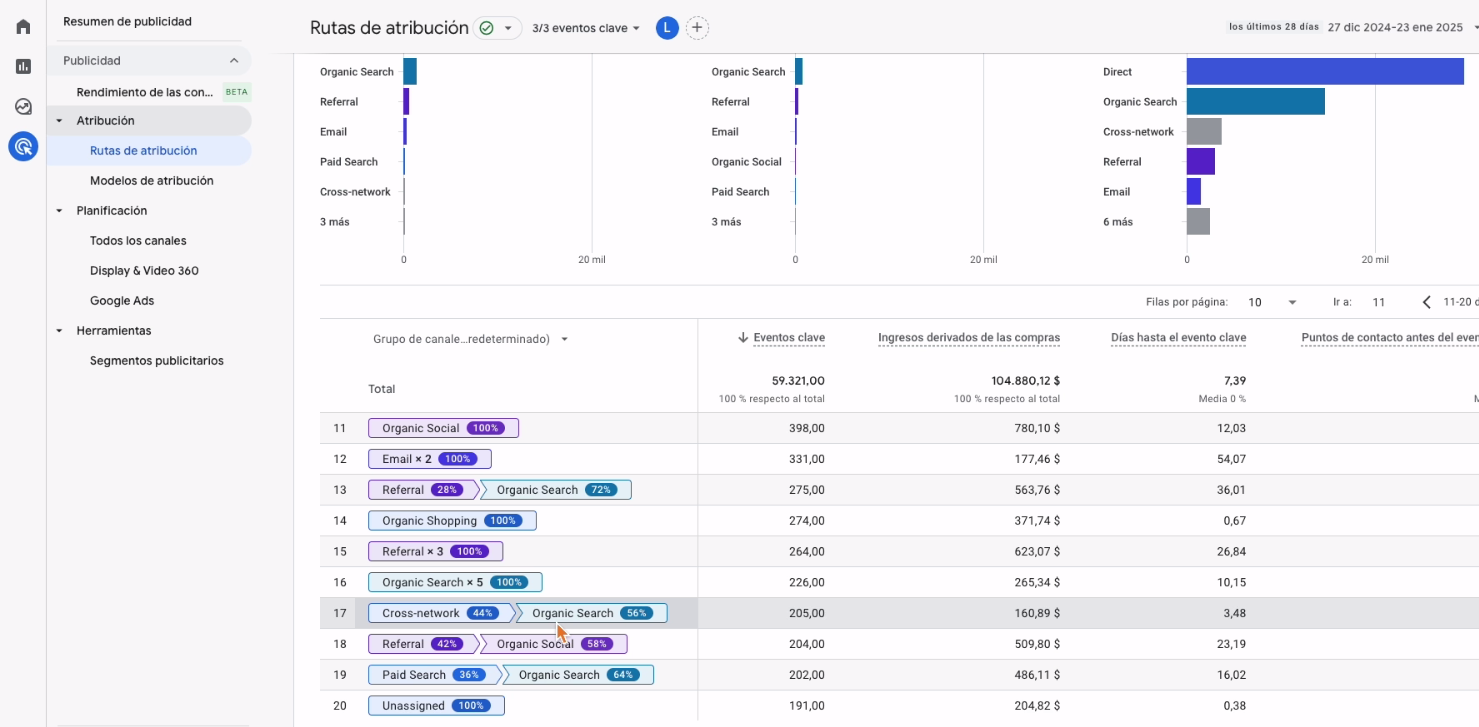The width and height of the screenshot is (1479, 727).
Task: Collapse the Atribución tree group
Action: 59,121
